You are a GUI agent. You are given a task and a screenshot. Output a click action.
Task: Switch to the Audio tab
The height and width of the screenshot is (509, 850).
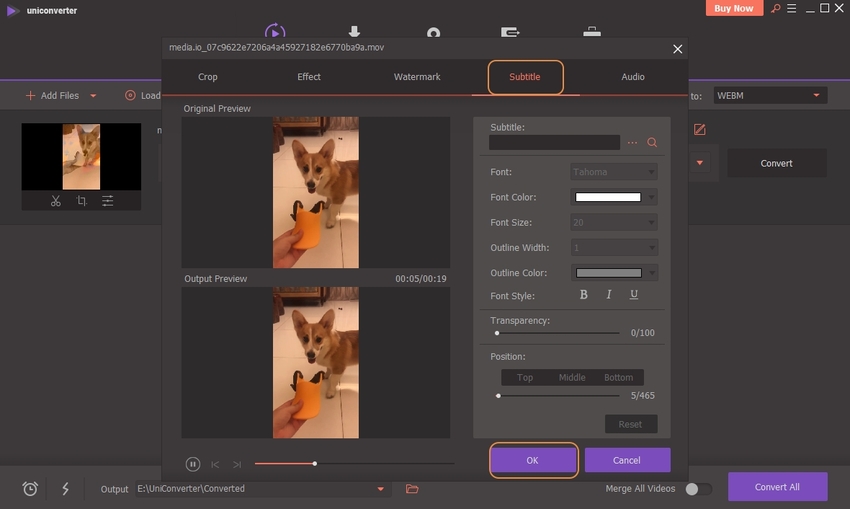(633, 77)
